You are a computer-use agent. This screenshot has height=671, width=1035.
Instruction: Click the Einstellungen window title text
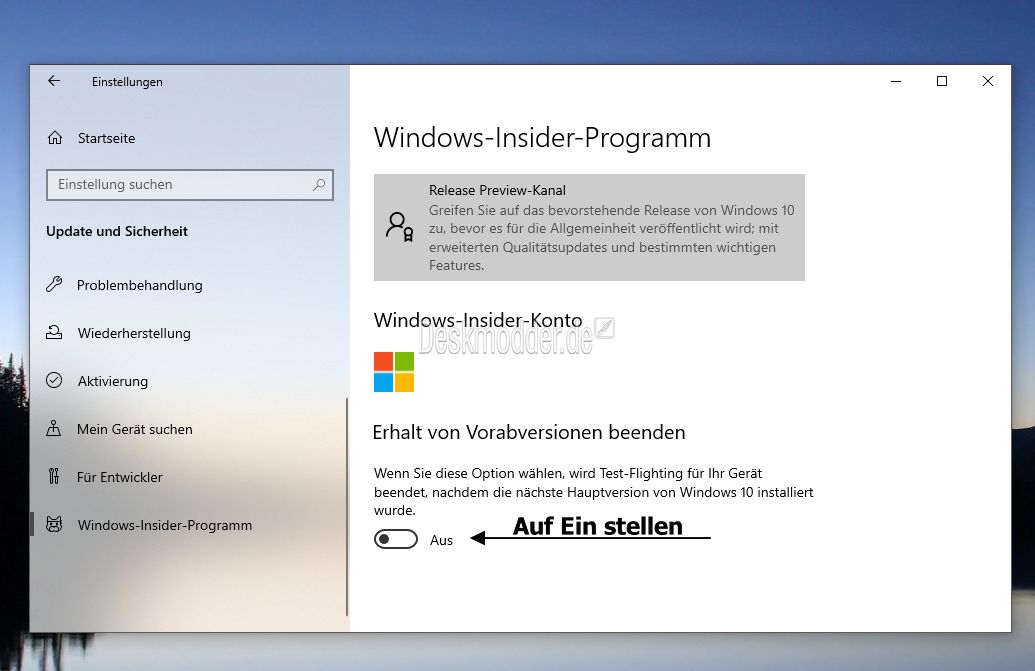click(127, 82)
